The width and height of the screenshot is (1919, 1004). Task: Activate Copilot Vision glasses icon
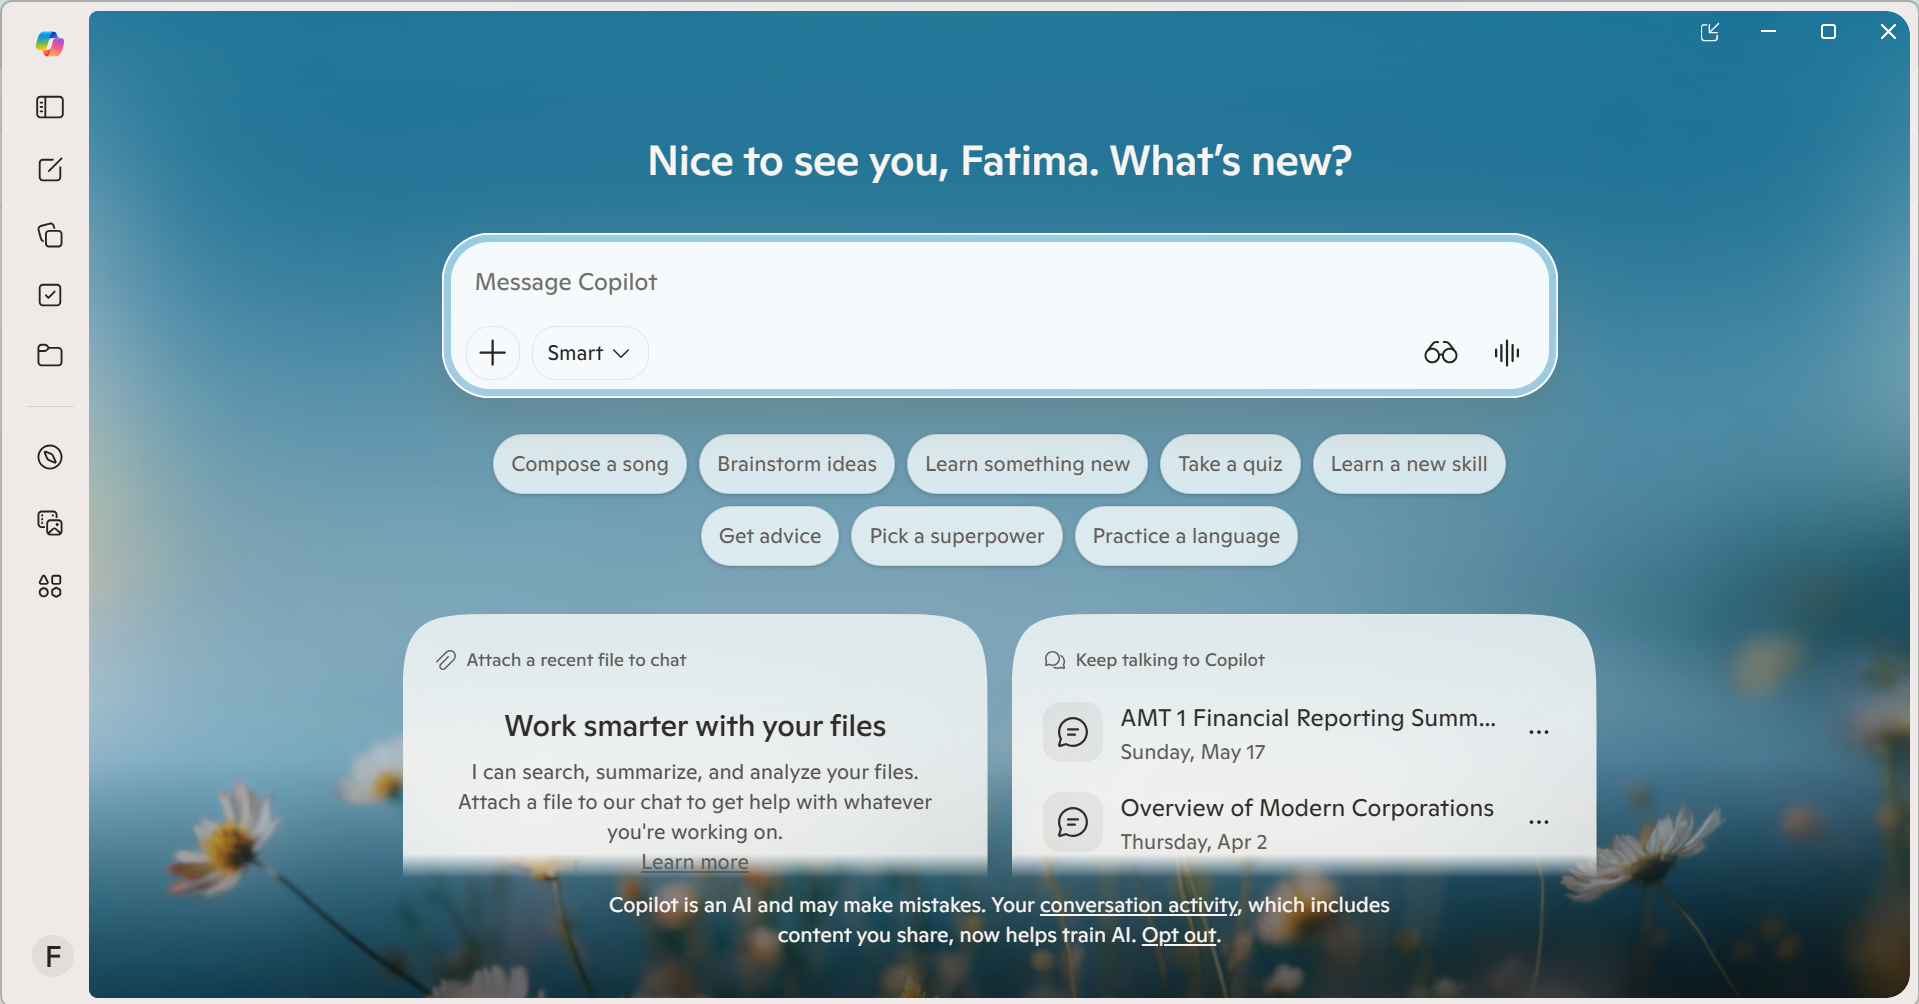pyautogui.click(x=1441, y=353)
